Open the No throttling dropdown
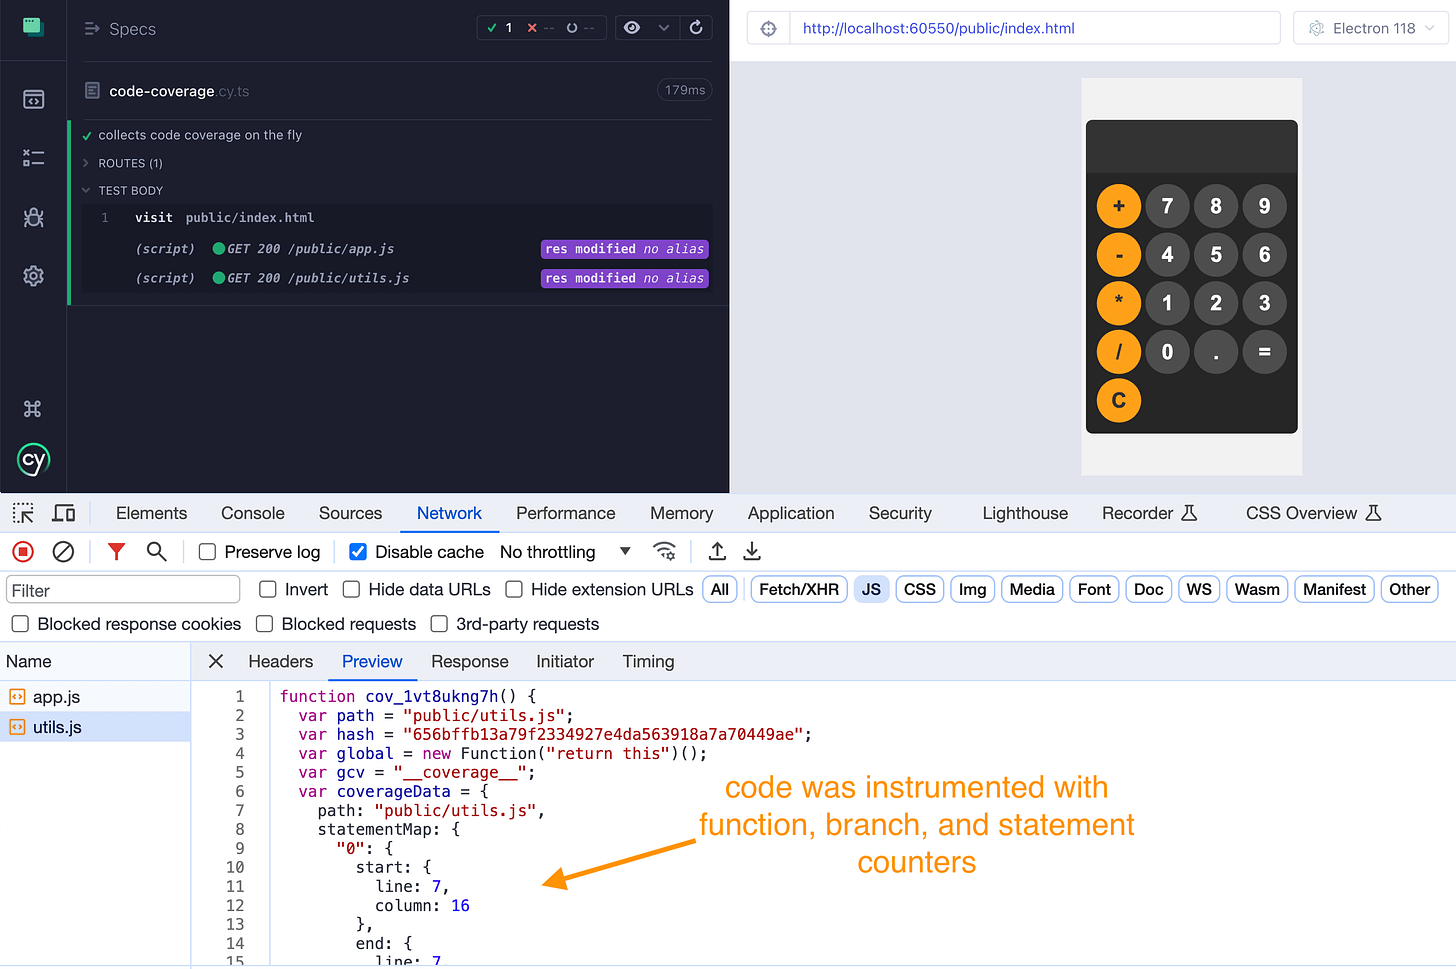The height and width of the screenshot is (969, 1456). pyautogui.click(x=565, y=552)
